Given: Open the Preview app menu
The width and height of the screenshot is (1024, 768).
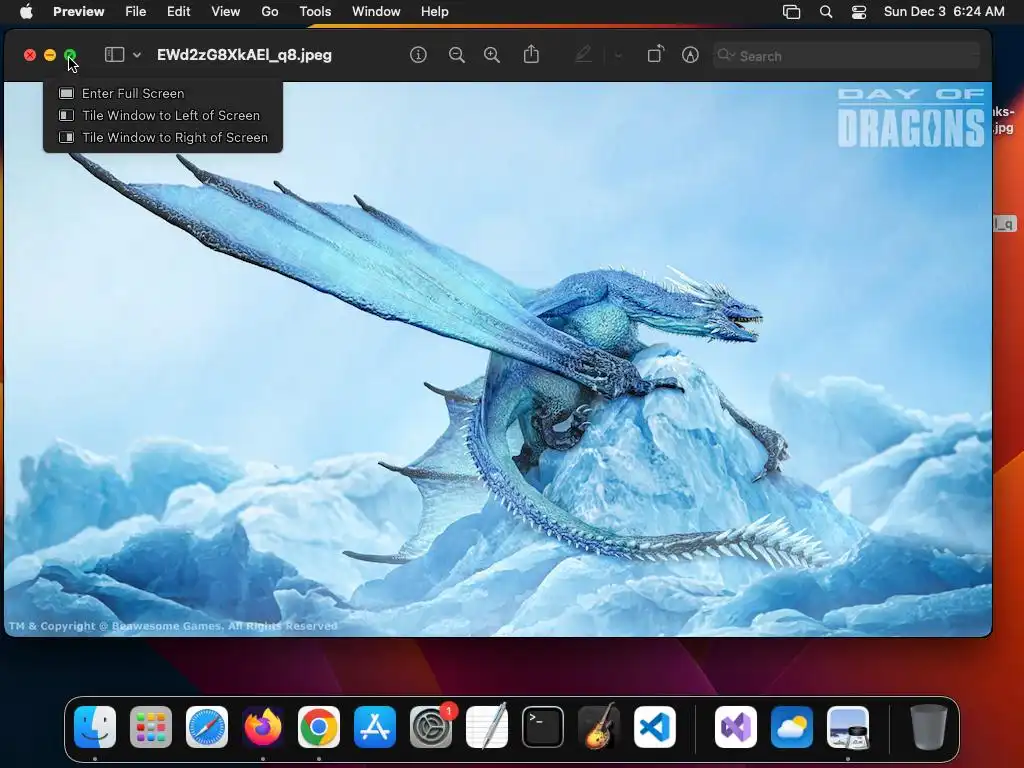Looking at the screenshot, I should (78, 12).
